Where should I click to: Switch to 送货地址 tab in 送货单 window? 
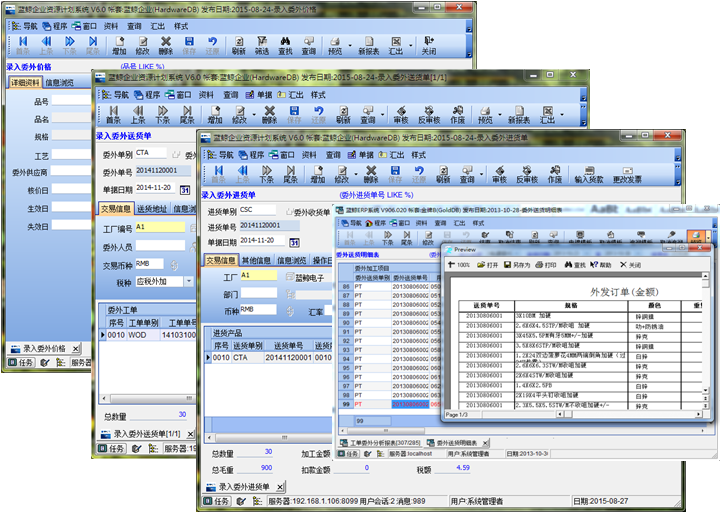[152, 209]
